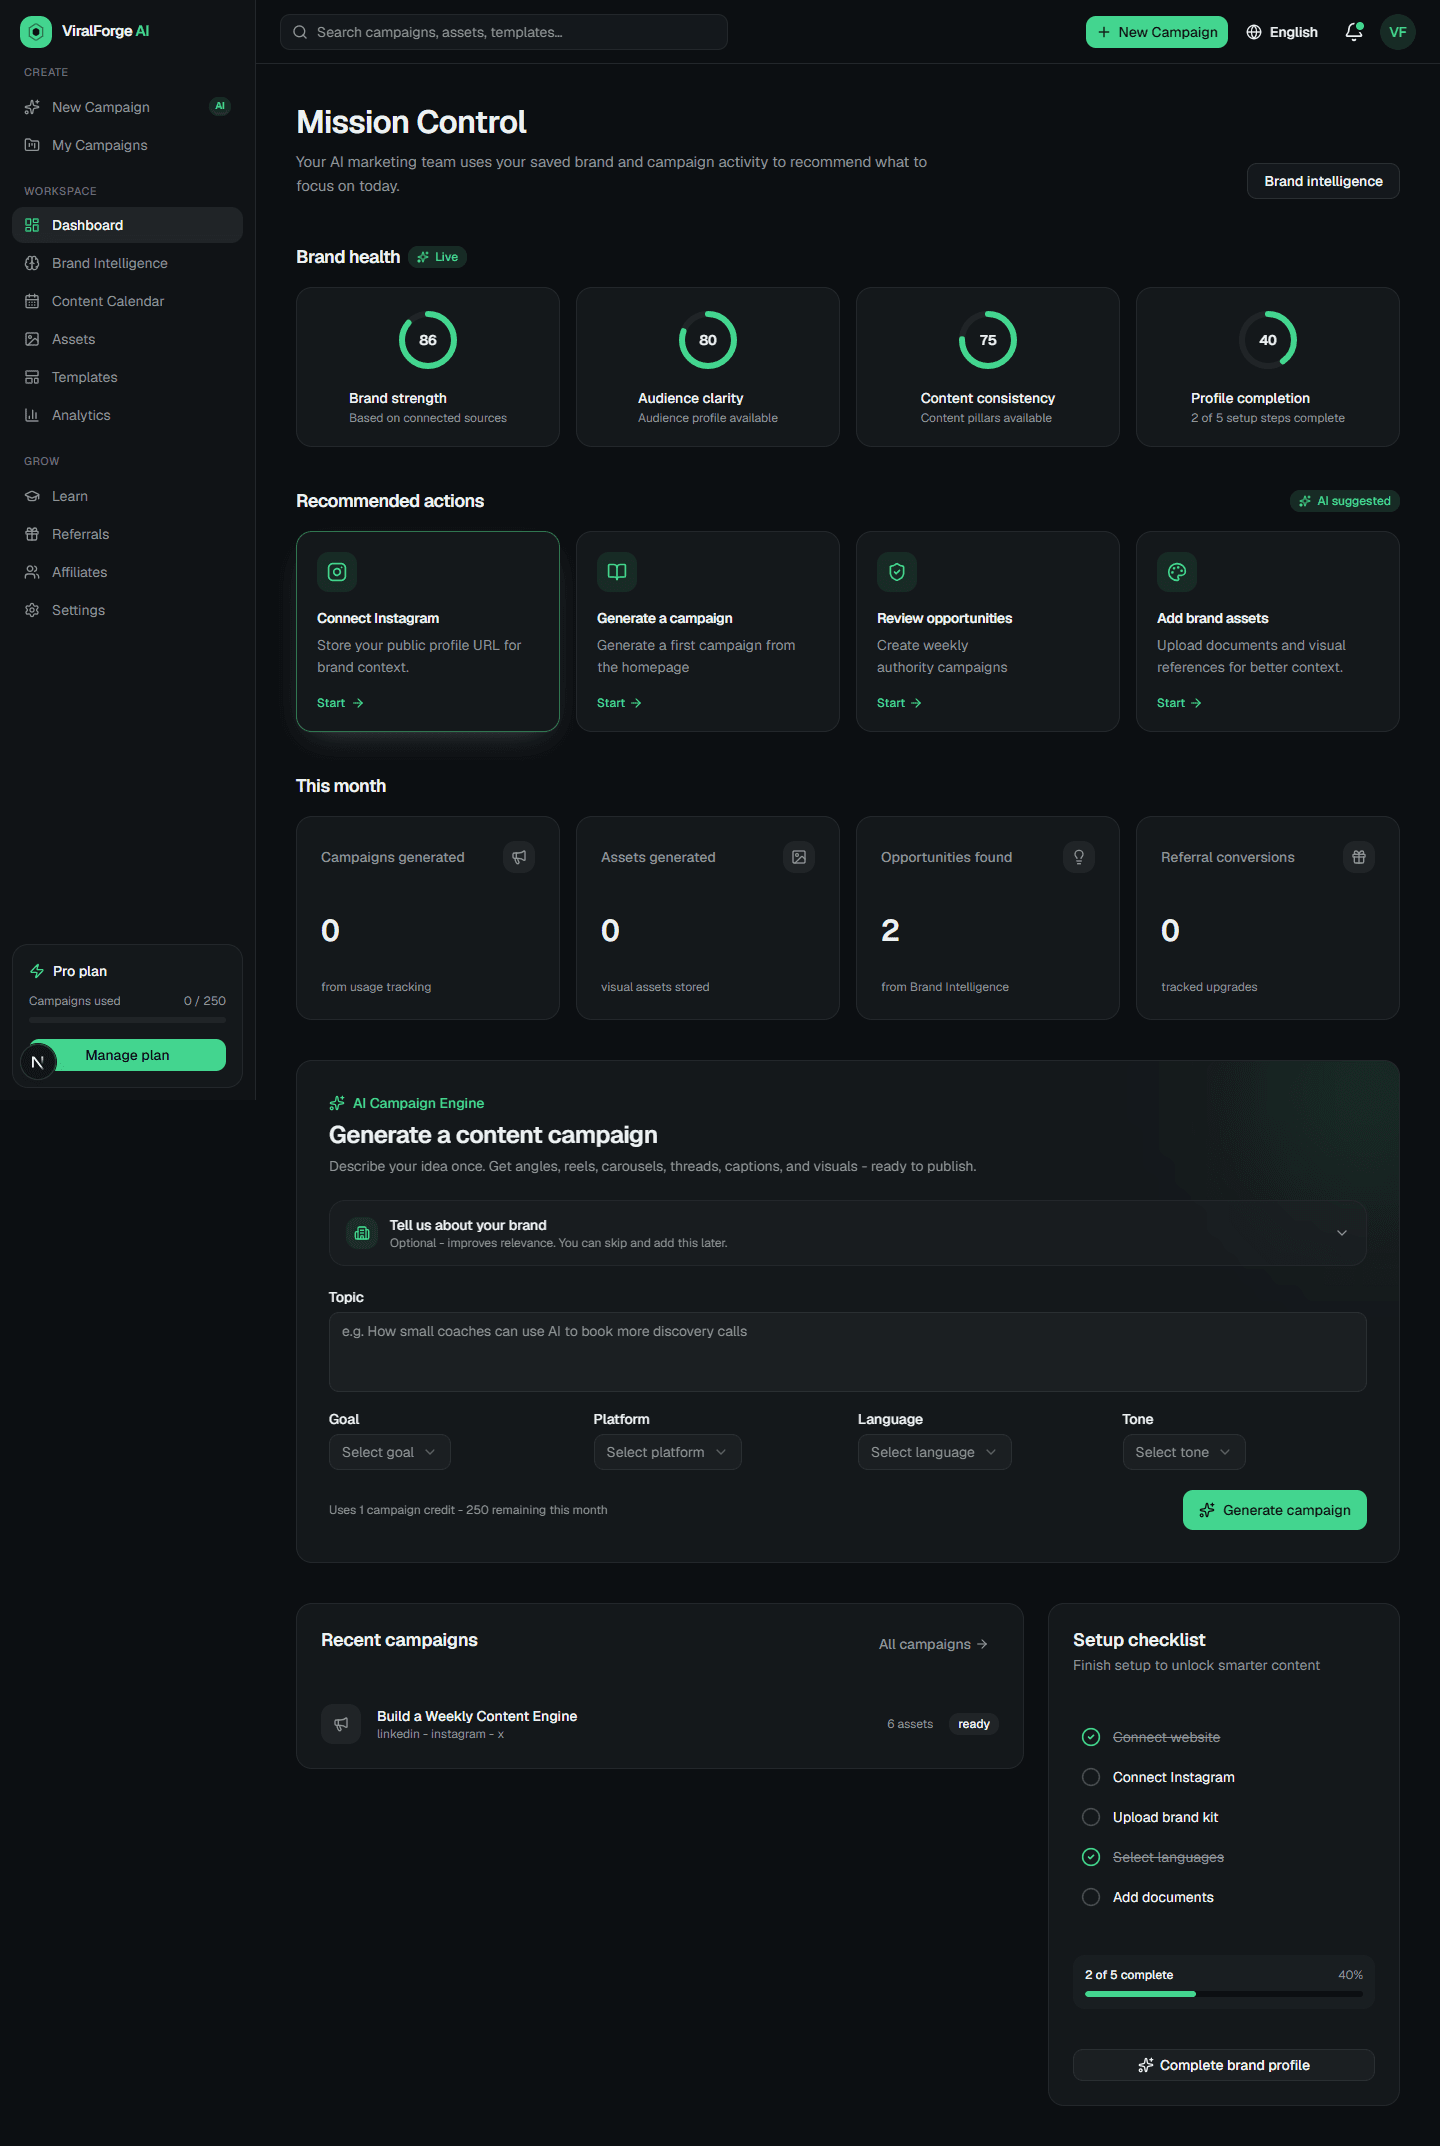
Task: Toggle the Connect website checklist circle
Action: [x=1091, y=1737]
